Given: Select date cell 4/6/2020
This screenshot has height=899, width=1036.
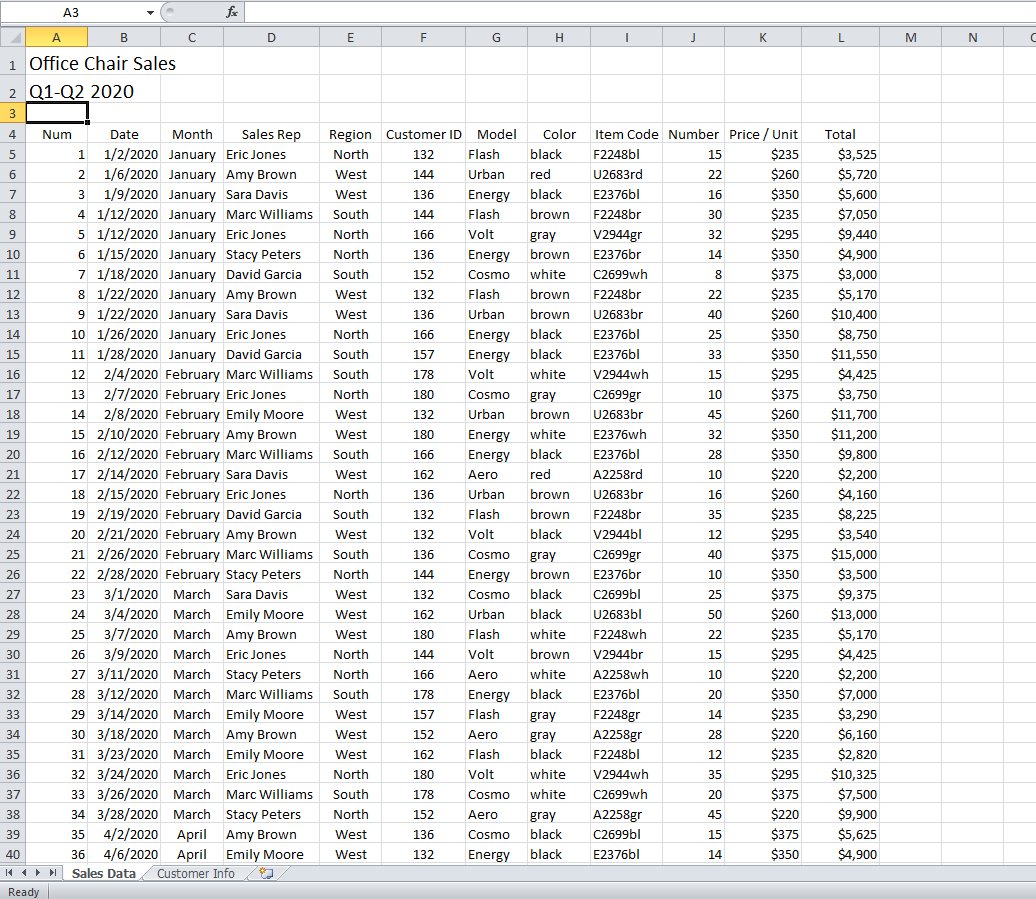Looking at the screenshot, I should 124,855.
